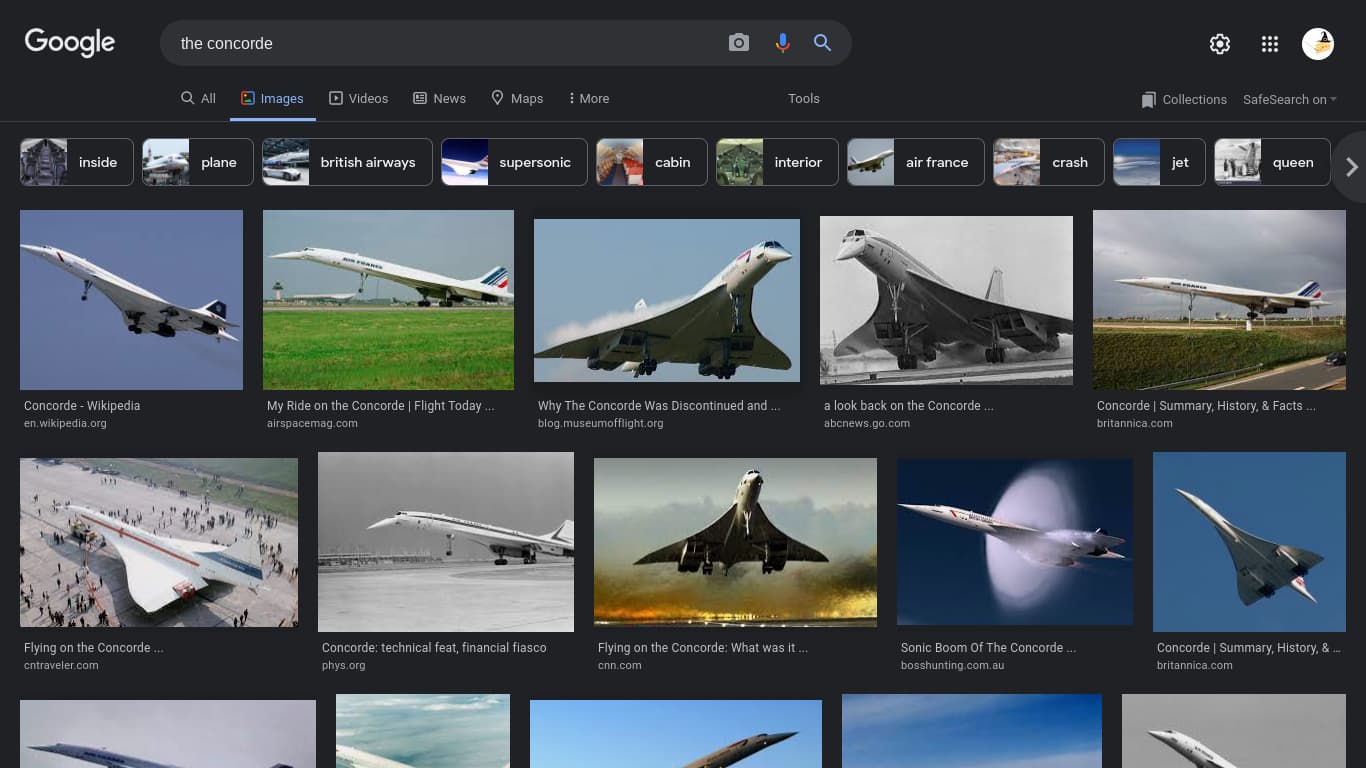The height and width of the screenshot is (768, 1366).
Task: Click the bosshunting.com.au source text
Action: click(x=953, y=665)
